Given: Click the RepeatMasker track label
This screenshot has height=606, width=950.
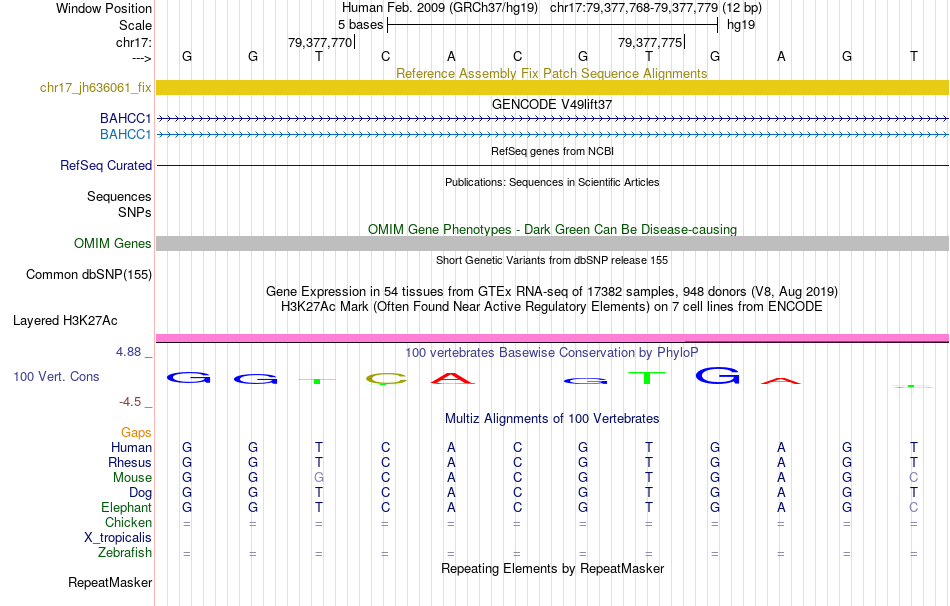Looking at the screenshot, I should [110, 582].
